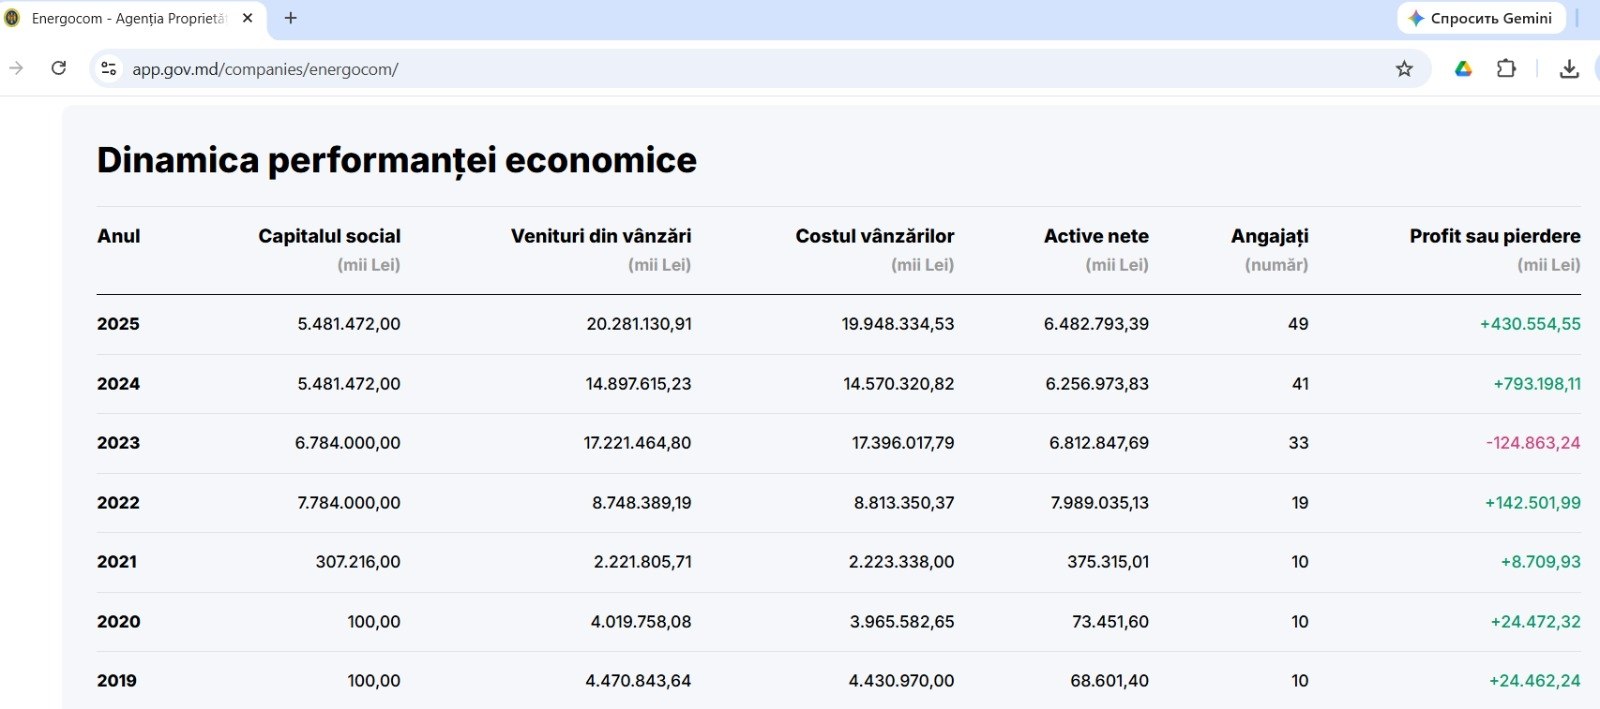Click employees count 49 in 2025 row
Screen dimensions: 1600x709
(x=1298, y=324)
